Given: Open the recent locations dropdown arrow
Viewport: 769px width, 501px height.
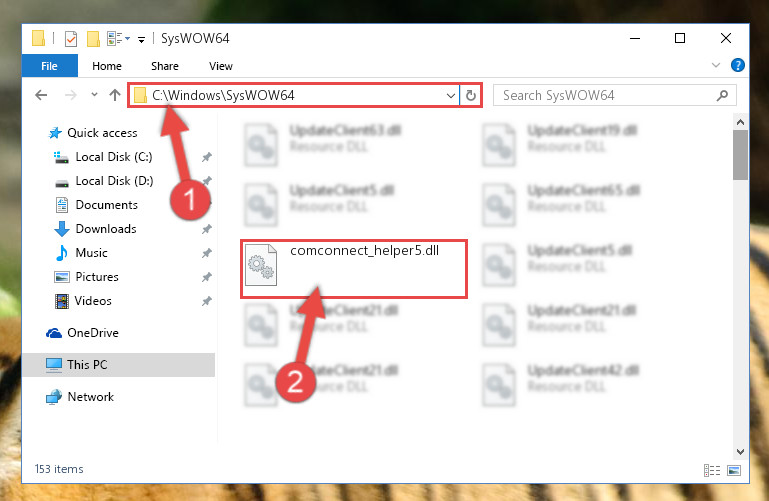Looking at the screenshot, I should click(94, 95).
